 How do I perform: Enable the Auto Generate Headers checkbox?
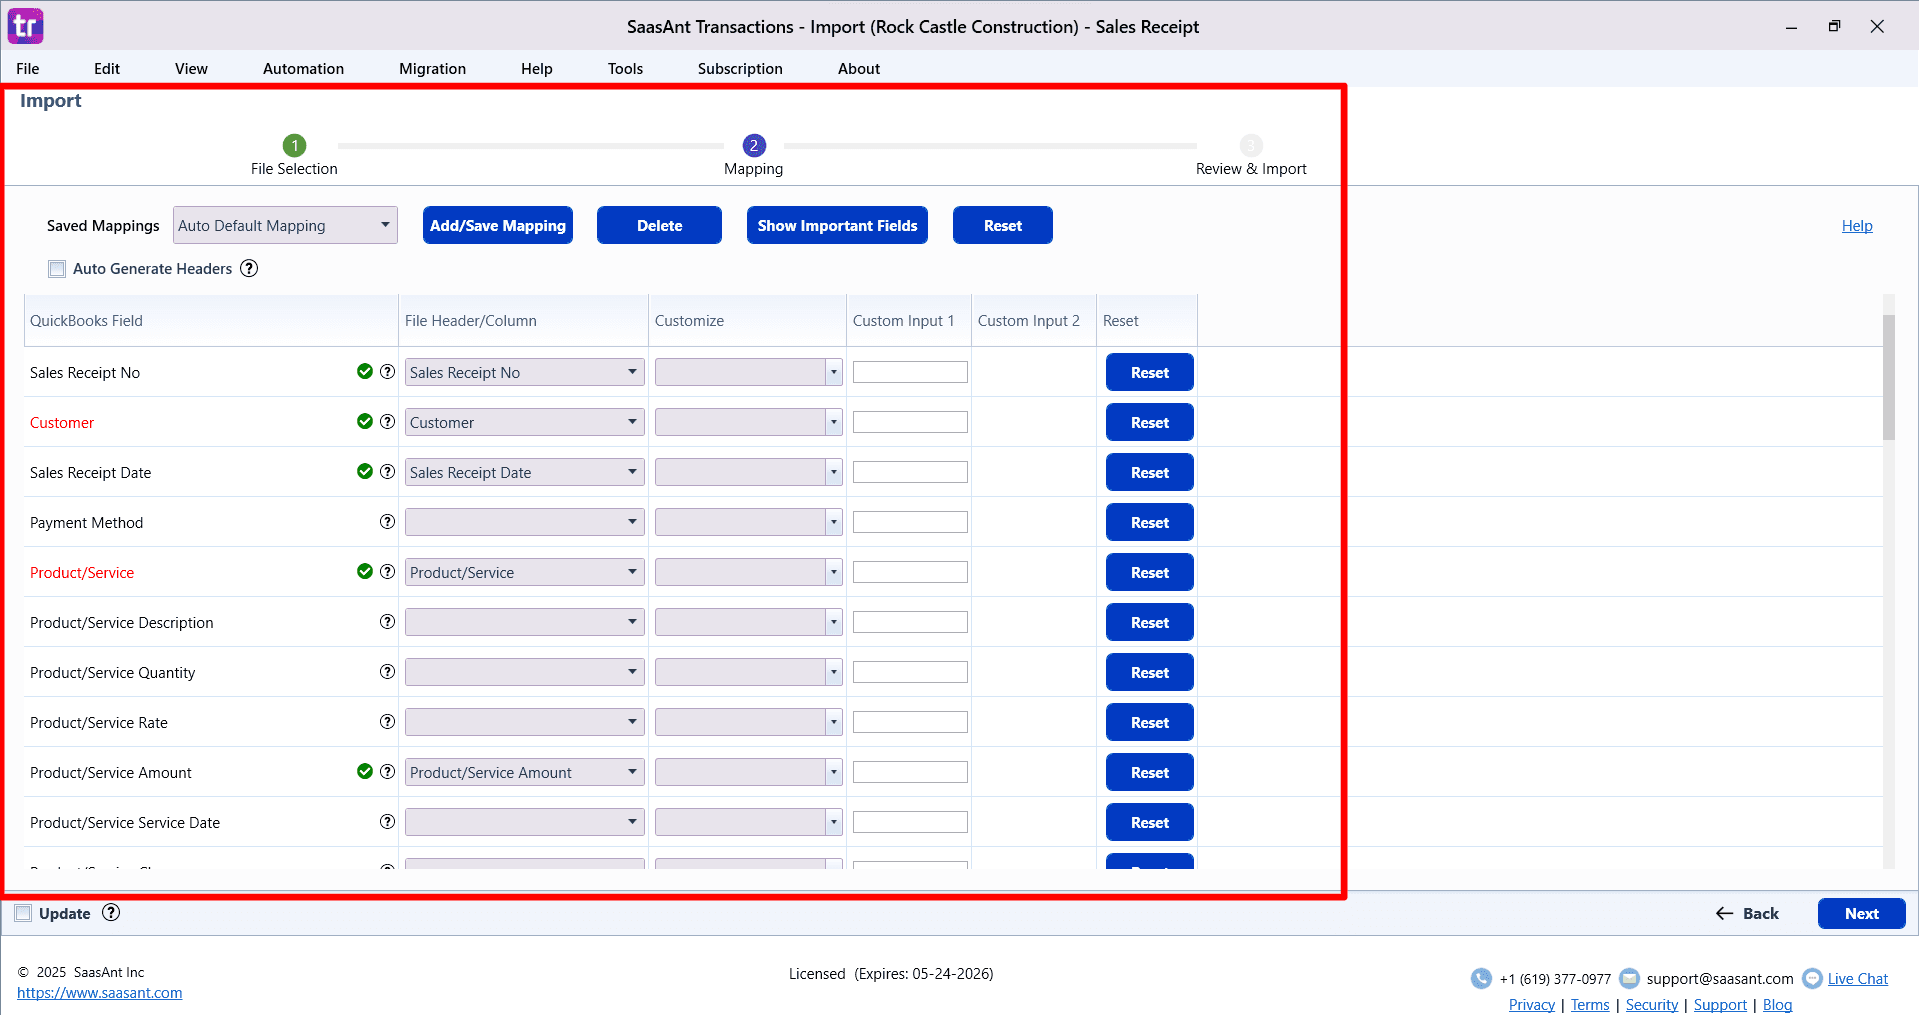(x=57, y=269)
